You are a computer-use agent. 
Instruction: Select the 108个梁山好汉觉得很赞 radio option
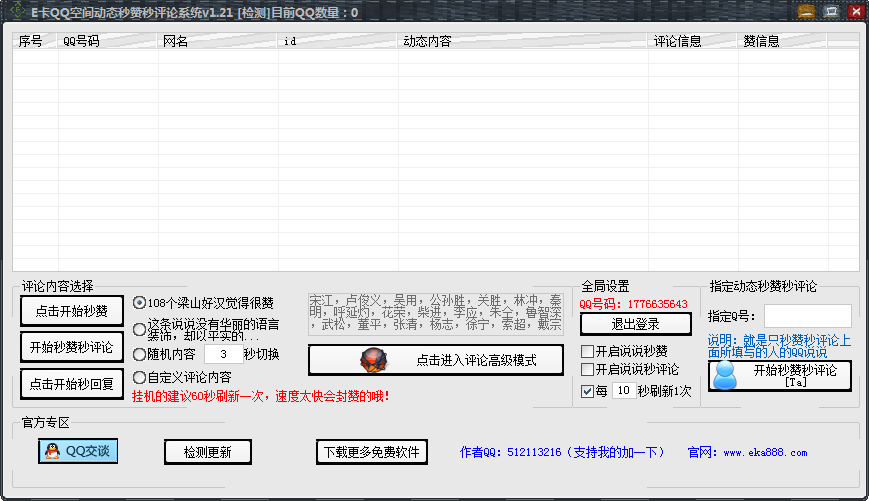tap(140, 303)
